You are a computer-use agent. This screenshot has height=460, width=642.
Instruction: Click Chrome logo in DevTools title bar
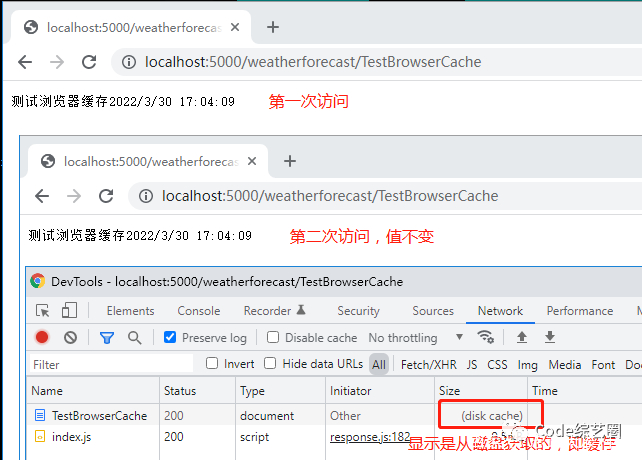point(37,281)
